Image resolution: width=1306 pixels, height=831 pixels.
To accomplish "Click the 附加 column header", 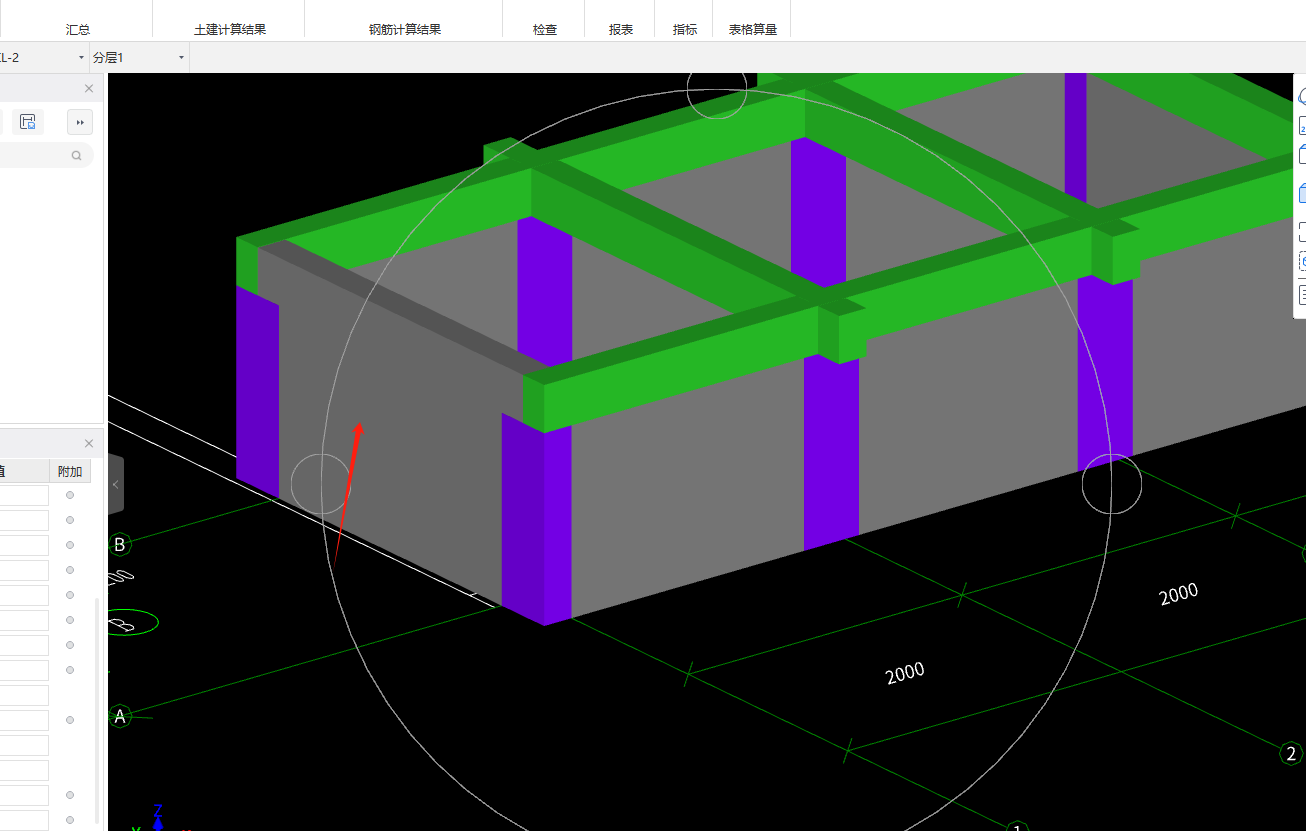I will 70,471.
